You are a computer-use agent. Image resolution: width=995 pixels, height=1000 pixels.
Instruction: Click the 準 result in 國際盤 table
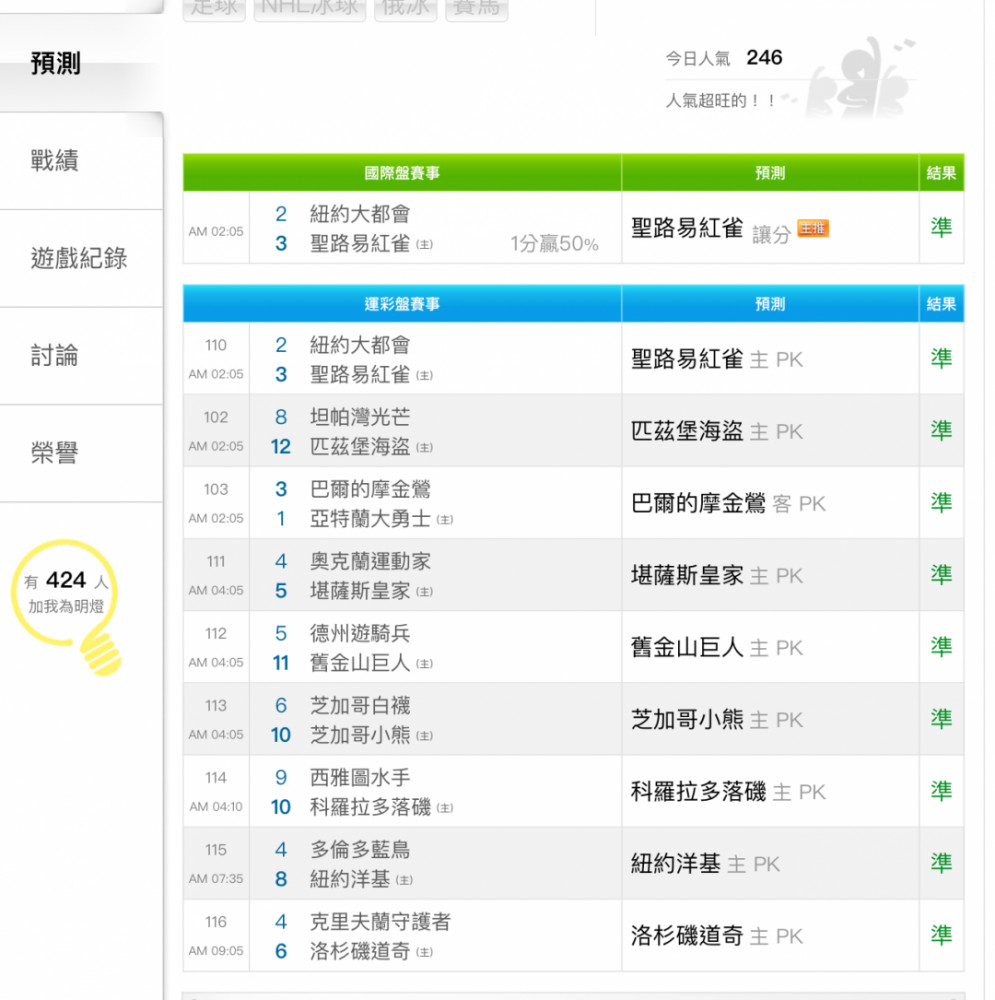point(941,227)
